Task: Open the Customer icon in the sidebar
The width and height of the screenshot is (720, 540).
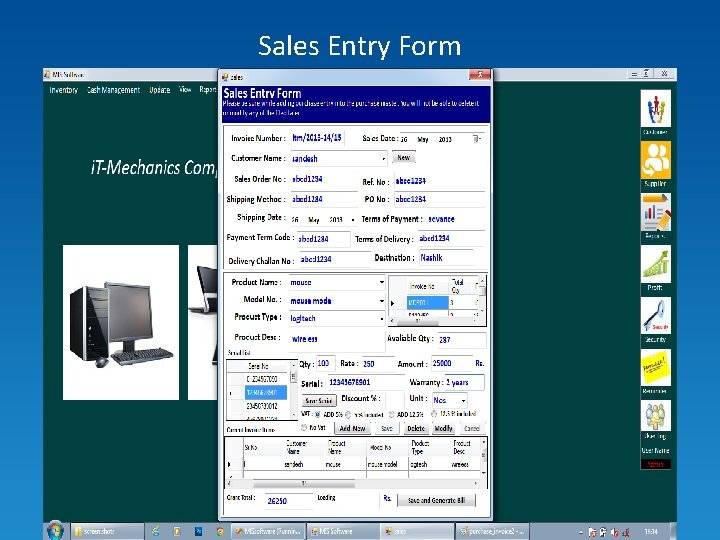Action: tap(656, 108)
